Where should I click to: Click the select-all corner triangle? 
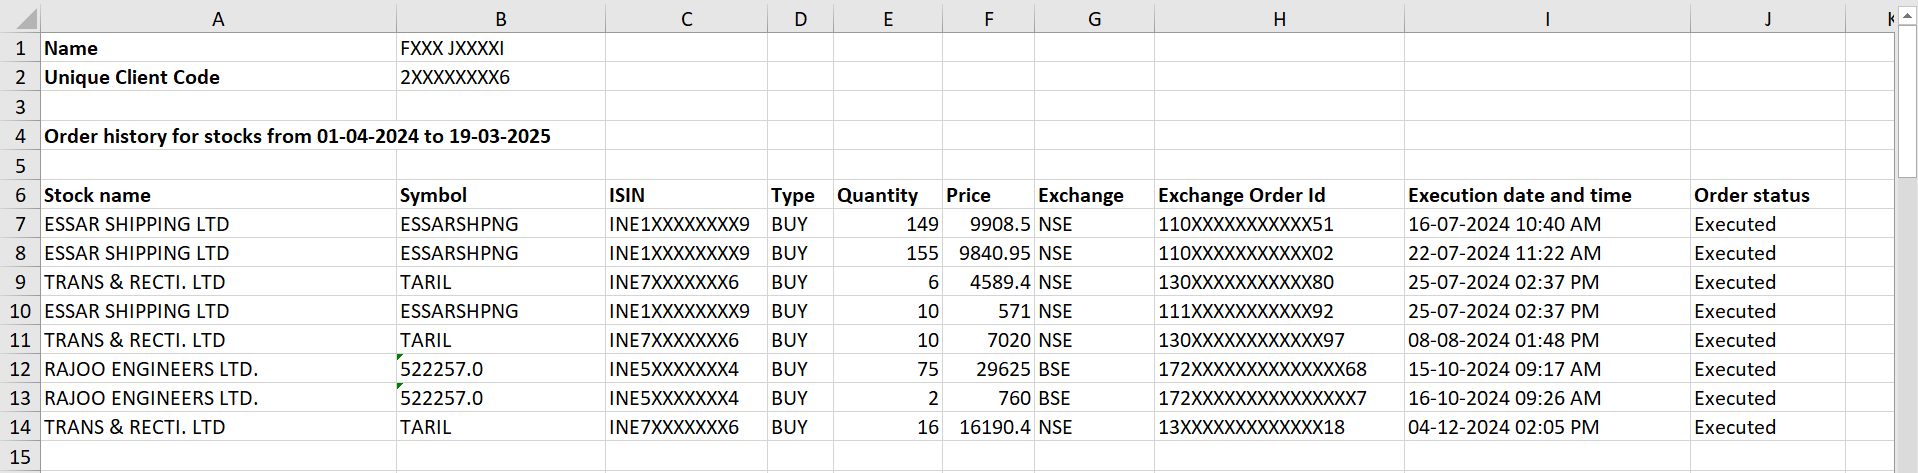pyautogui.click(x=21, y=17)
